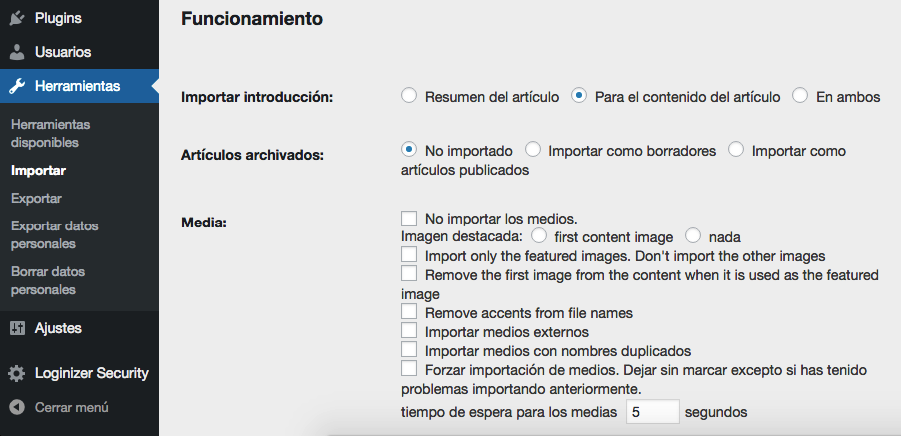Enable "Remove accents from file names"
Image resolution: width=901 pixels, height=436 pixels.
pos(408,313)
